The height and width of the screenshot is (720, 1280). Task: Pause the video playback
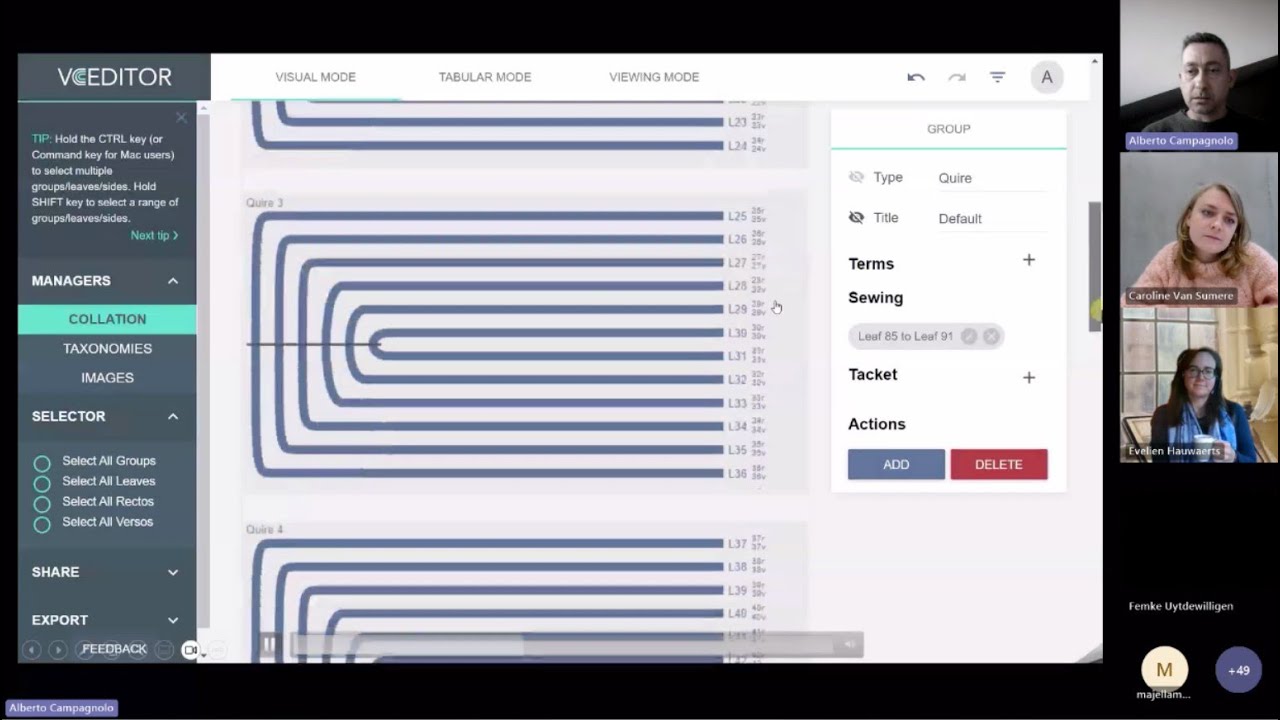pos(268,645)
